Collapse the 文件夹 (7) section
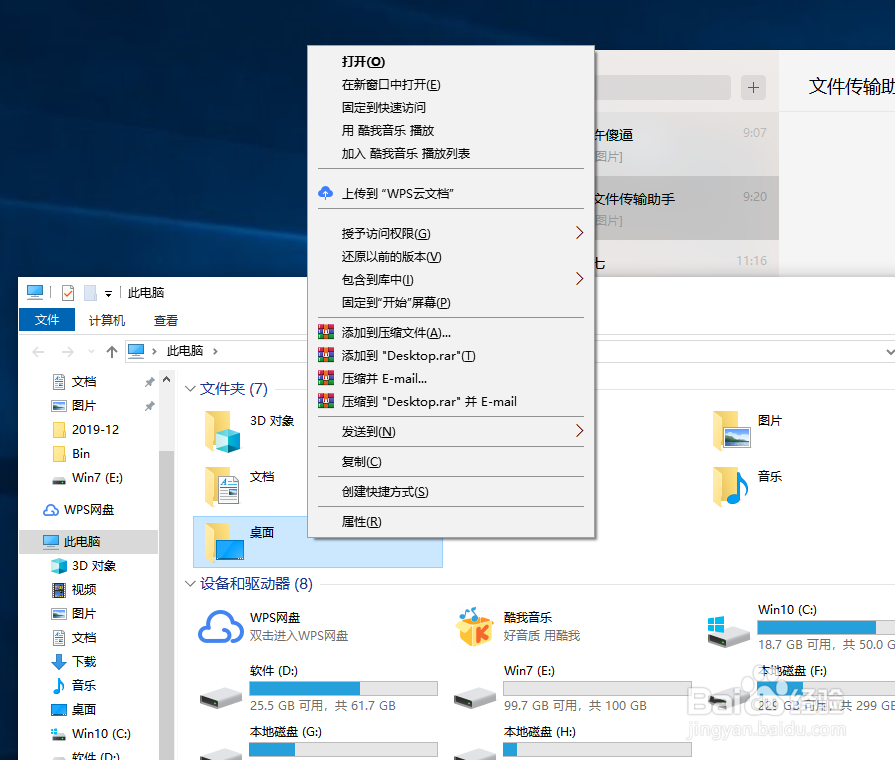The height and width of the screenshot is (760, 895). 190,389
